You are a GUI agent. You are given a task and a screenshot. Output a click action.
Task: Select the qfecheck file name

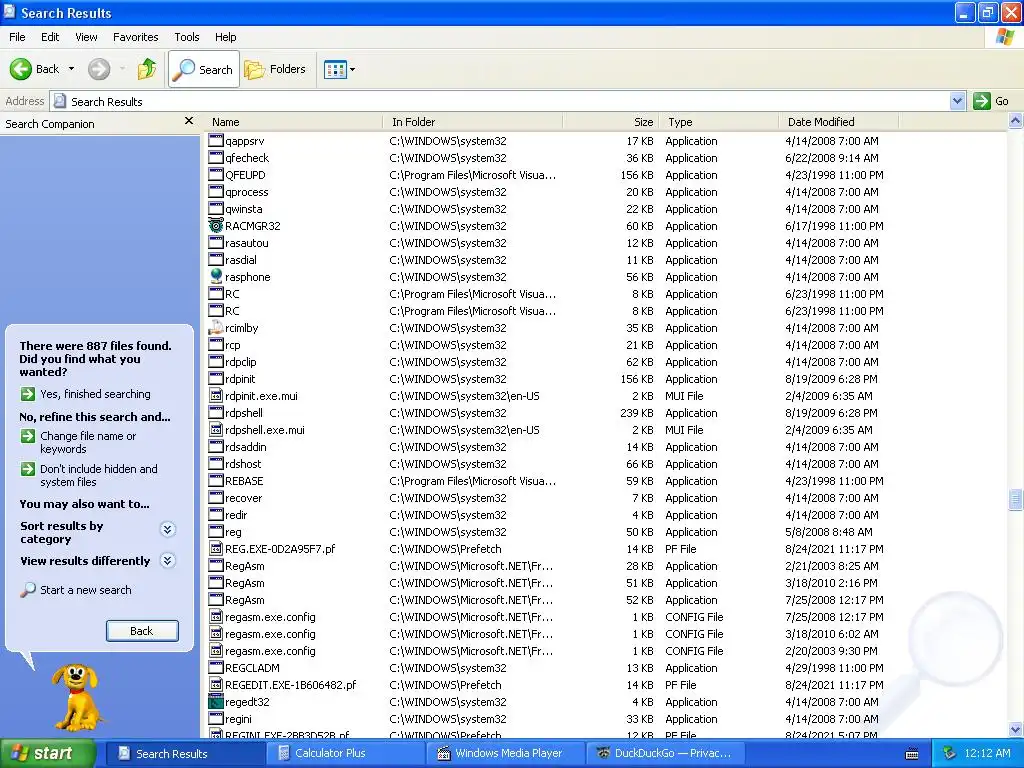[247, 158]
